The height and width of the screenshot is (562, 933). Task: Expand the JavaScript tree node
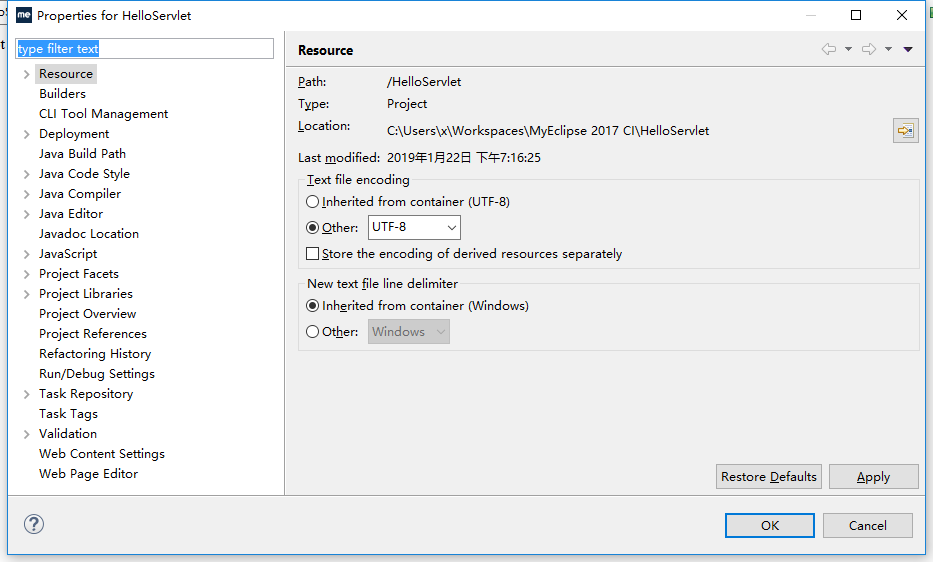click(x=26, y=254)
